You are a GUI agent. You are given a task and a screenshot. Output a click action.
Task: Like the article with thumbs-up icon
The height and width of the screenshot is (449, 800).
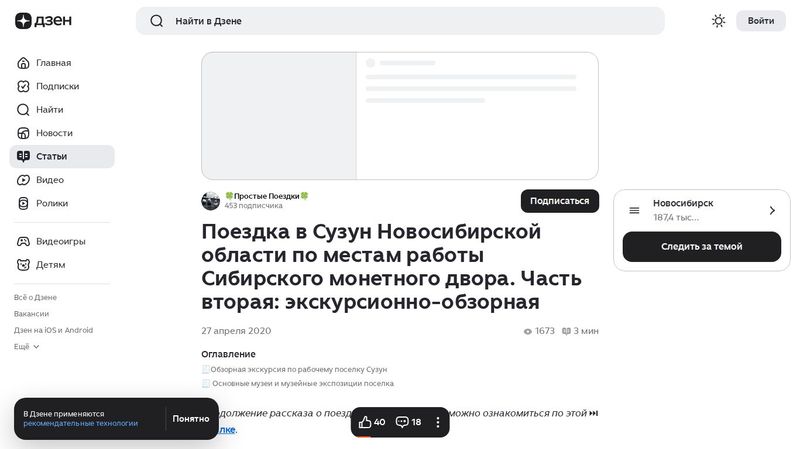click(x=366, y=422)
